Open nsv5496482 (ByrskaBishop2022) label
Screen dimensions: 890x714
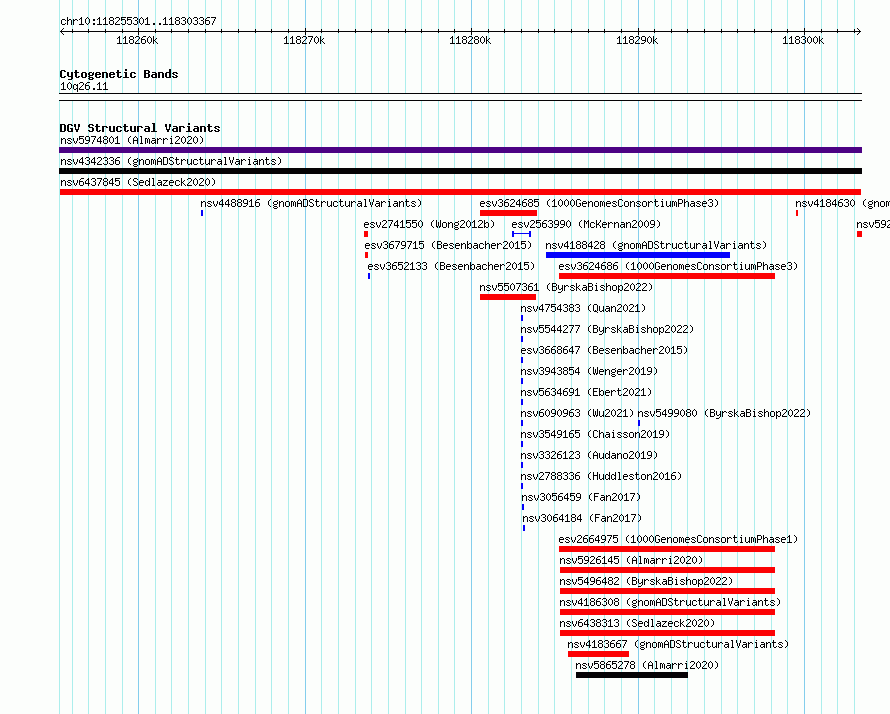[x=646, y=581]
